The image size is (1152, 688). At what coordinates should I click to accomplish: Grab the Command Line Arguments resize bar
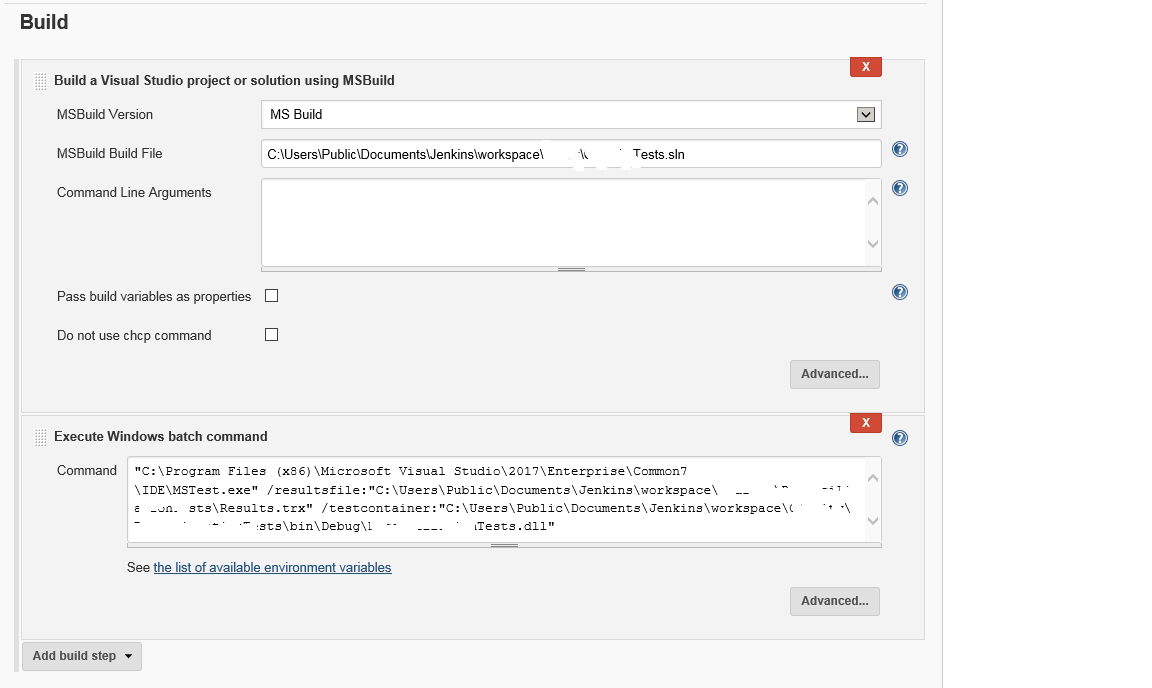571,269
